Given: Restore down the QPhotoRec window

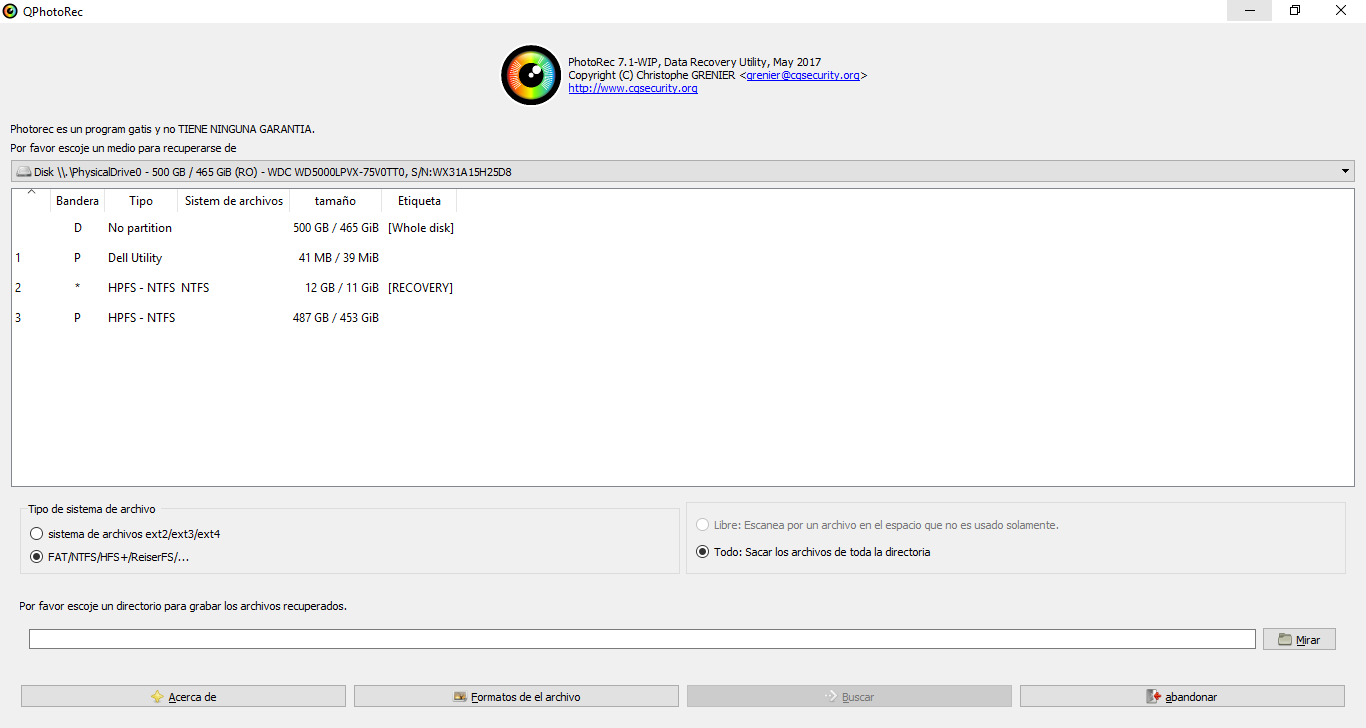Looking at the screenshot, I should [1295, 10].
